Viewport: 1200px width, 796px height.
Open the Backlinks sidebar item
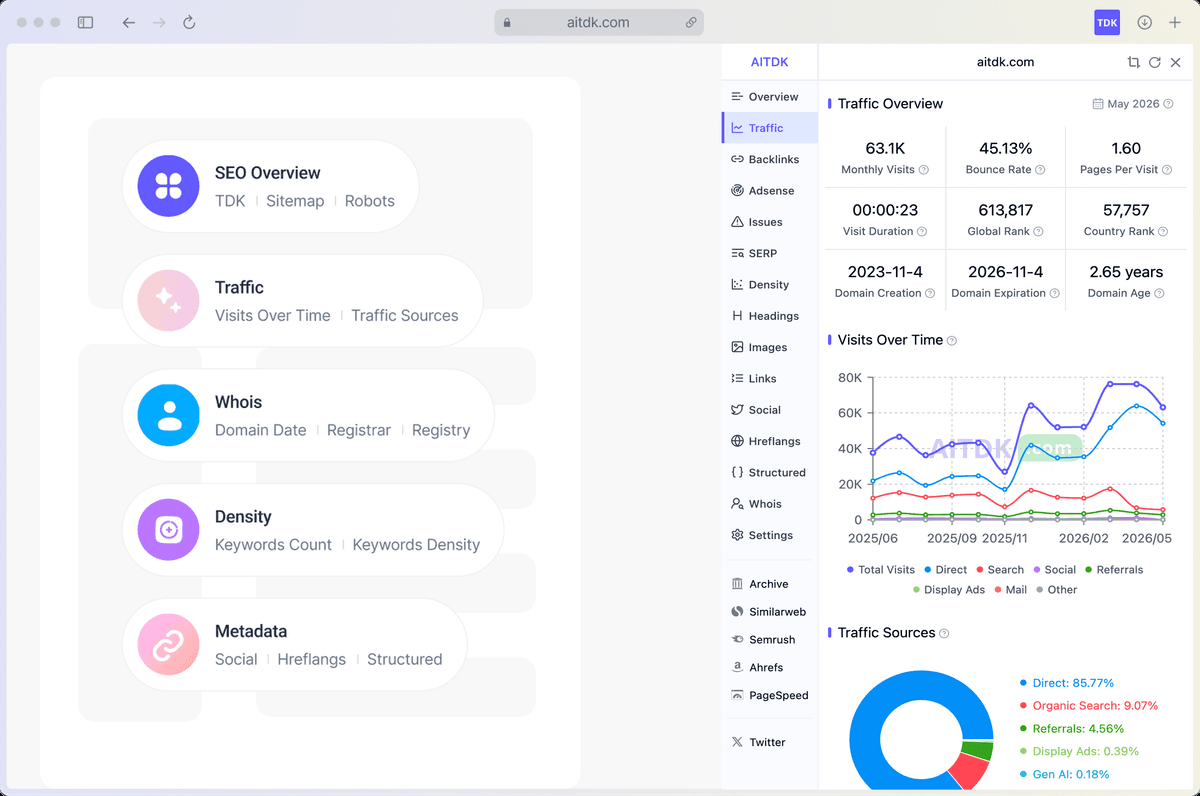[769, 159]
